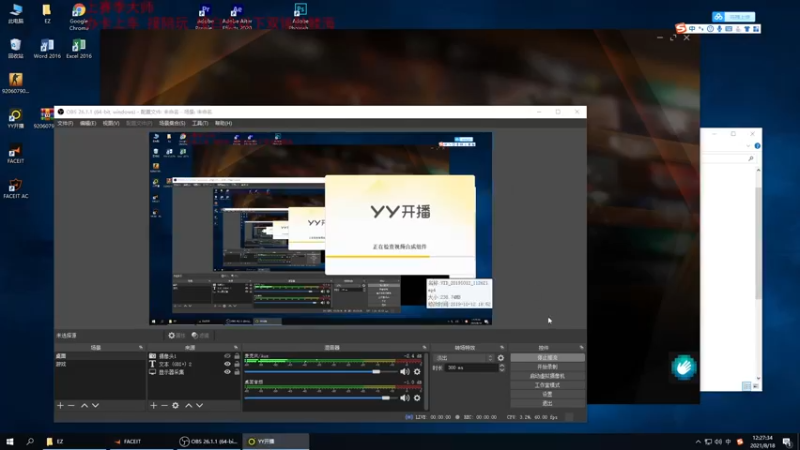Open Sogou soft keyboard icon
The width and height of the screenshot is (800, 450).
click(x=729, y=29)
